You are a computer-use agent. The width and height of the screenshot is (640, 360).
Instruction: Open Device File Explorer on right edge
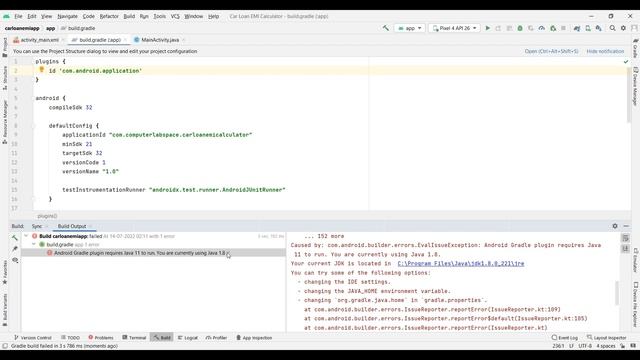[x=635, y=304]
